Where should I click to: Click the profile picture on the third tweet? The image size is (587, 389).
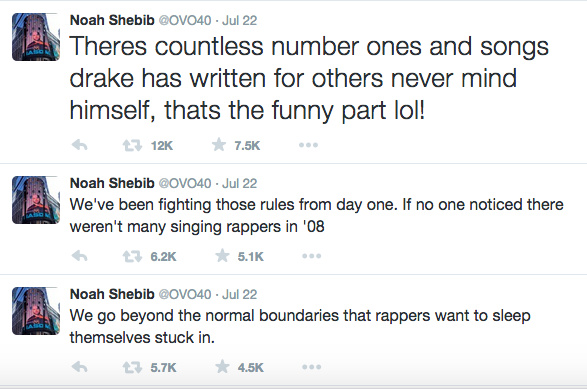(36, 311)
